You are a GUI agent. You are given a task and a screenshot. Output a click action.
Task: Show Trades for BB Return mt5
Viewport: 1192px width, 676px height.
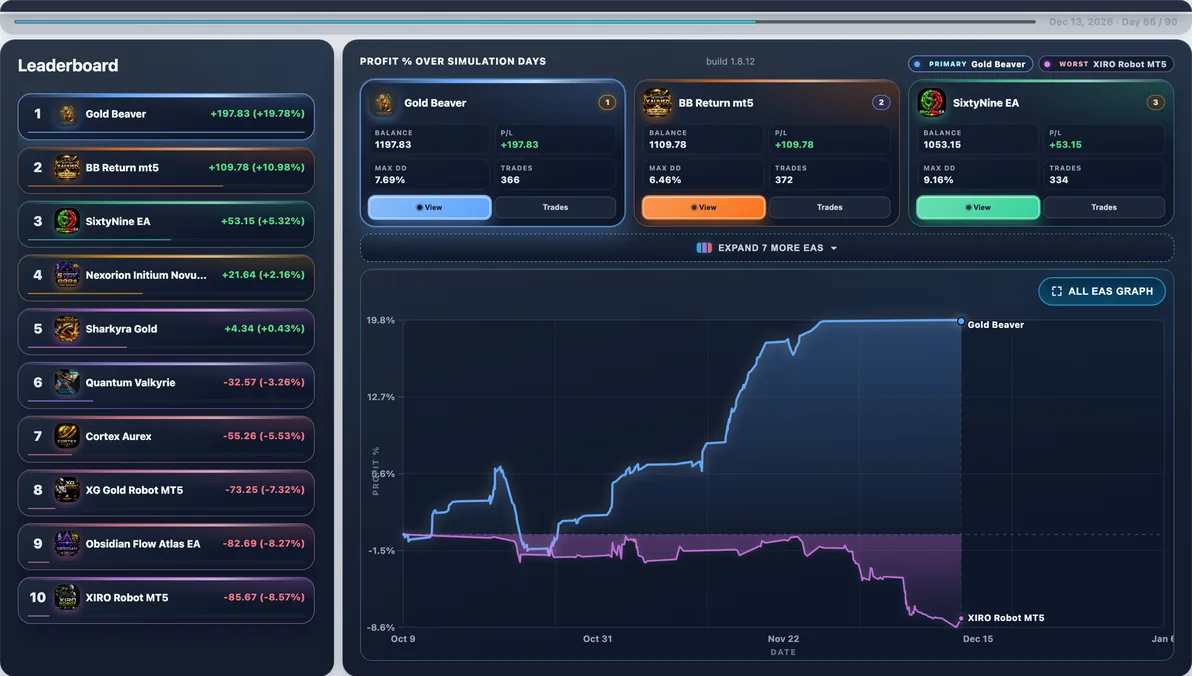(829, 208)
